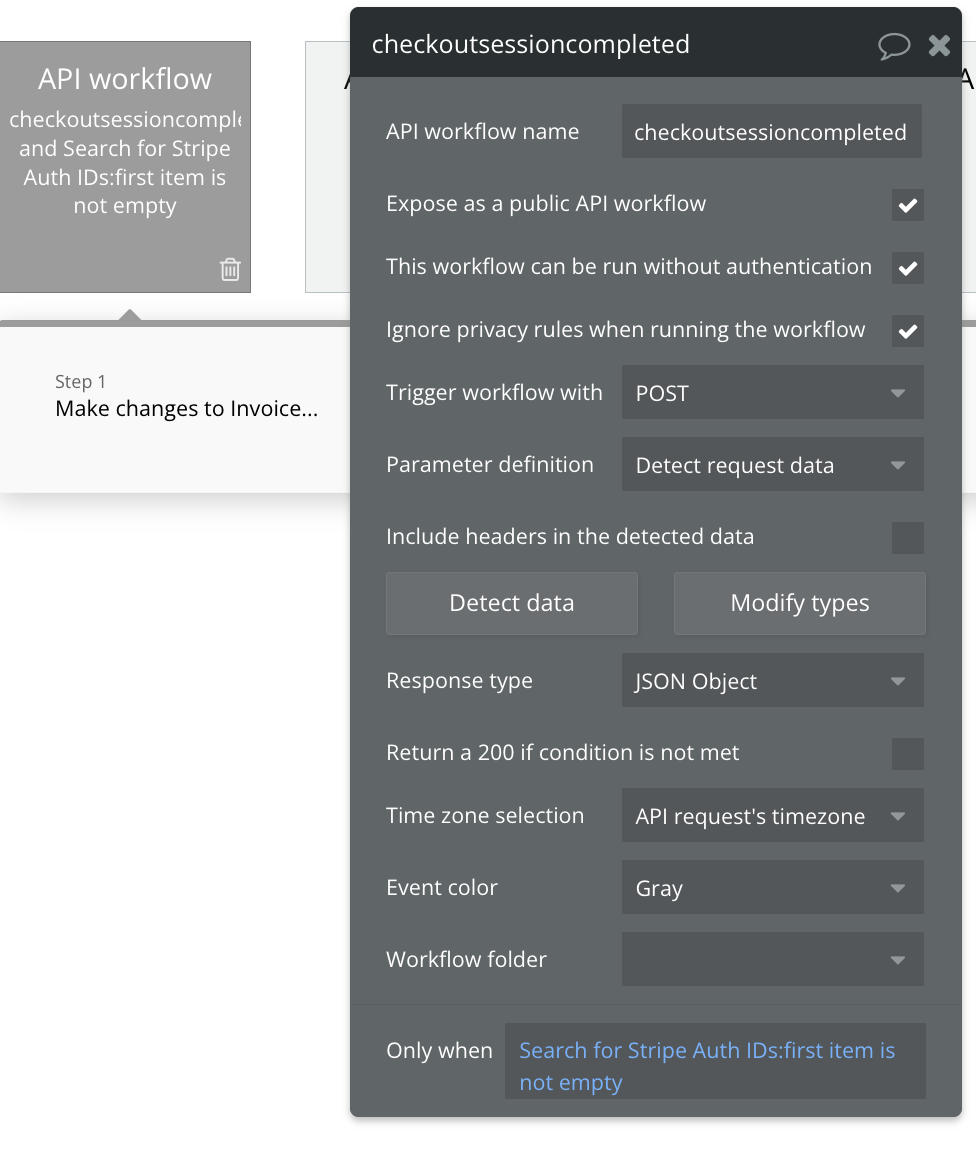This screenshot has width=976, height=1156.
Task: Edit the Only when condition expression
Action: pos(714,1066)
